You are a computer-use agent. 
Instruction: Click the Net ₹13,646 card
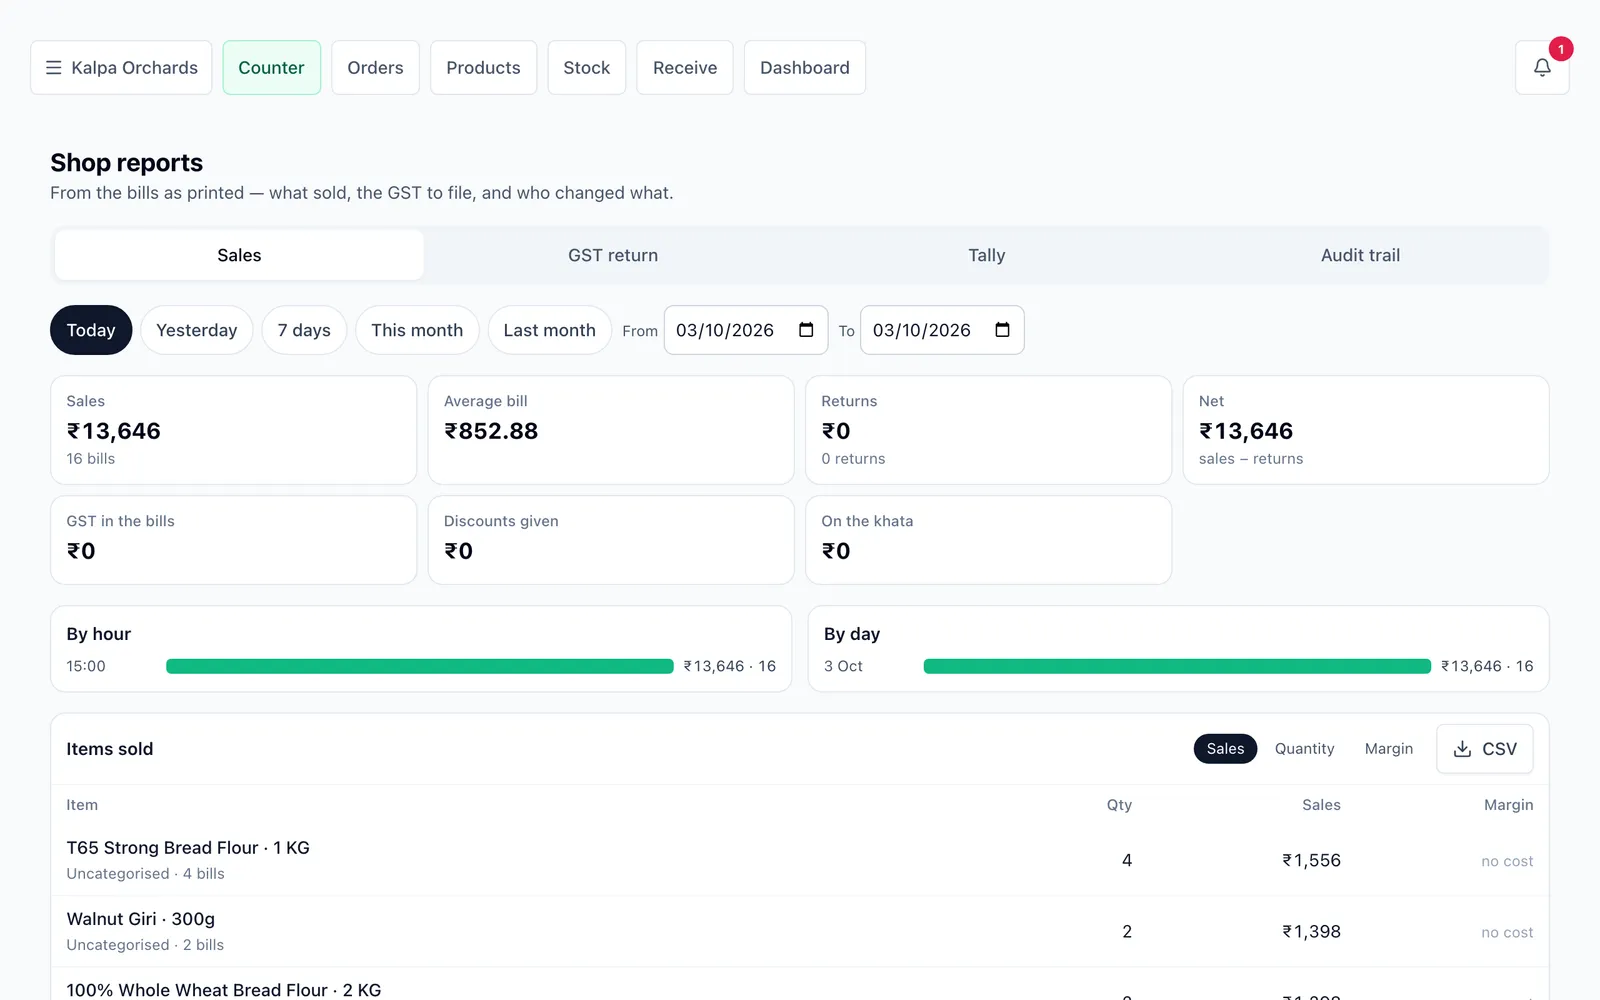coord(1366,430)
